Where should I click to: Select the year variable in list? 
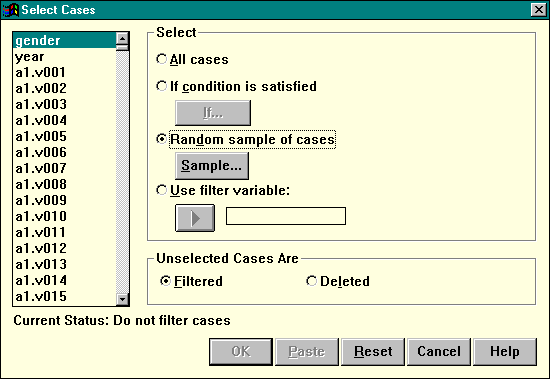click(65, 56)
